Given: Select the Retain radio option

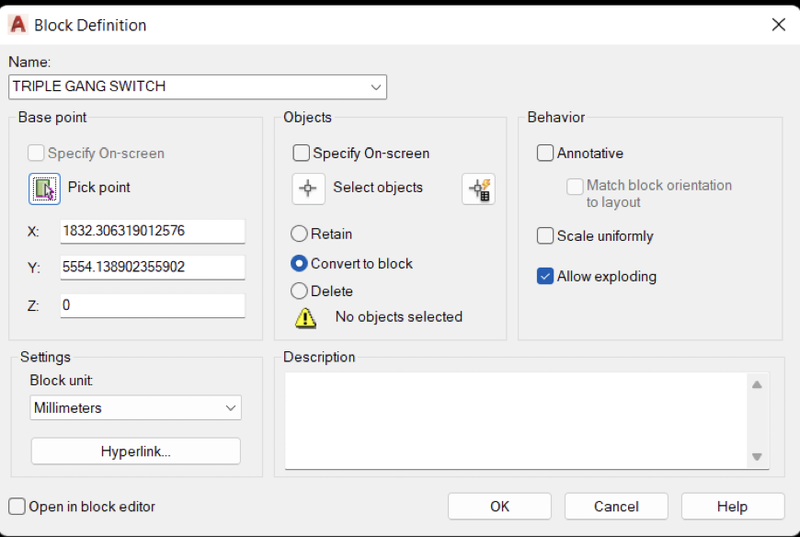Looking at the screenshot, I should tap(299, 234).
